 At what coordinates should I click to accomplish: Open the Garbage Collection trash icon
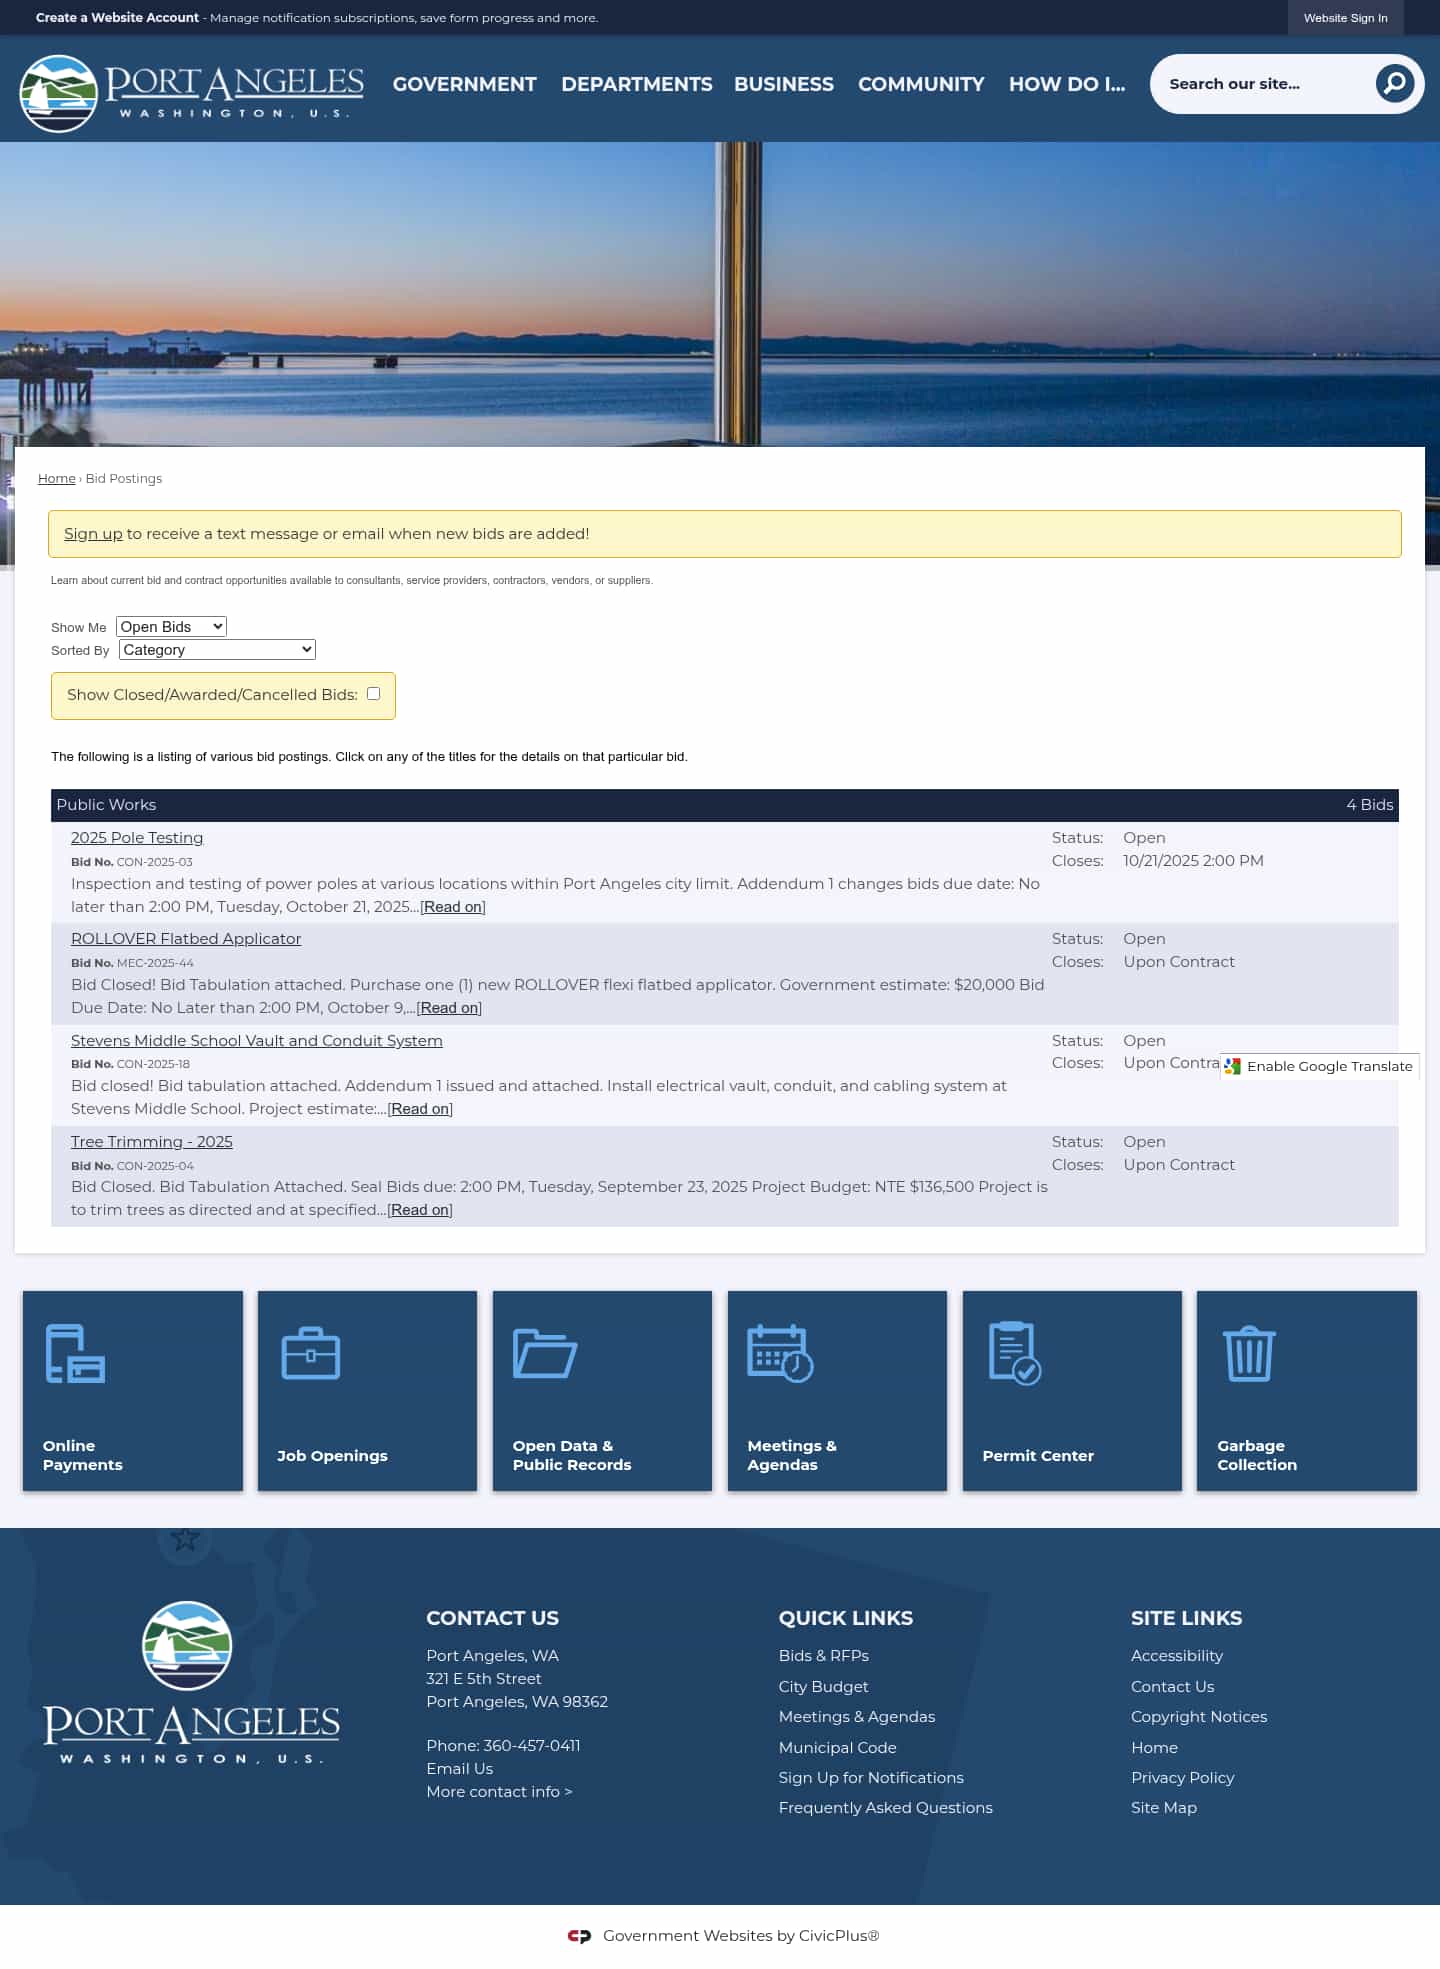pyautogui.click(x=1249, y=1353)
